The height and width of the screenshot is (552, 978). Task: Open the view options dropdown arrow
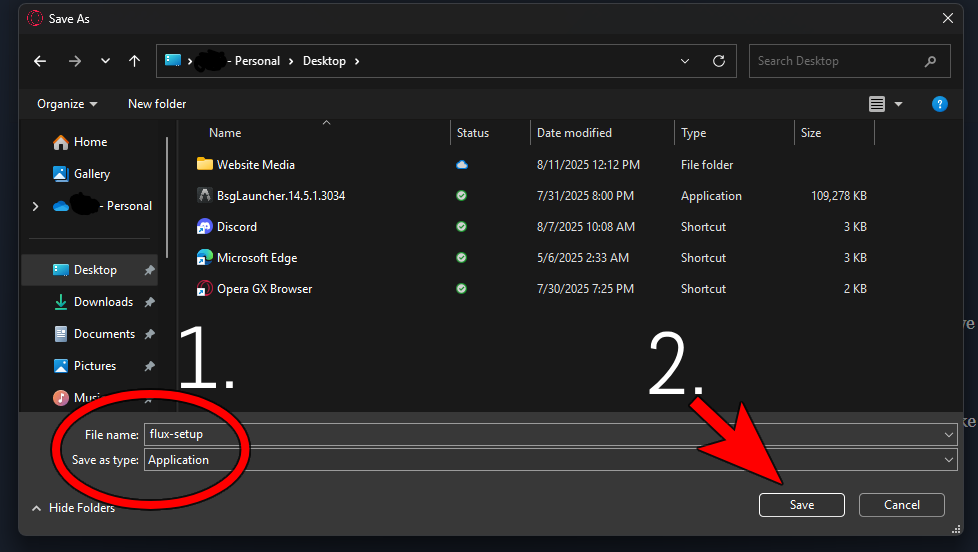[x=899, y=104]
